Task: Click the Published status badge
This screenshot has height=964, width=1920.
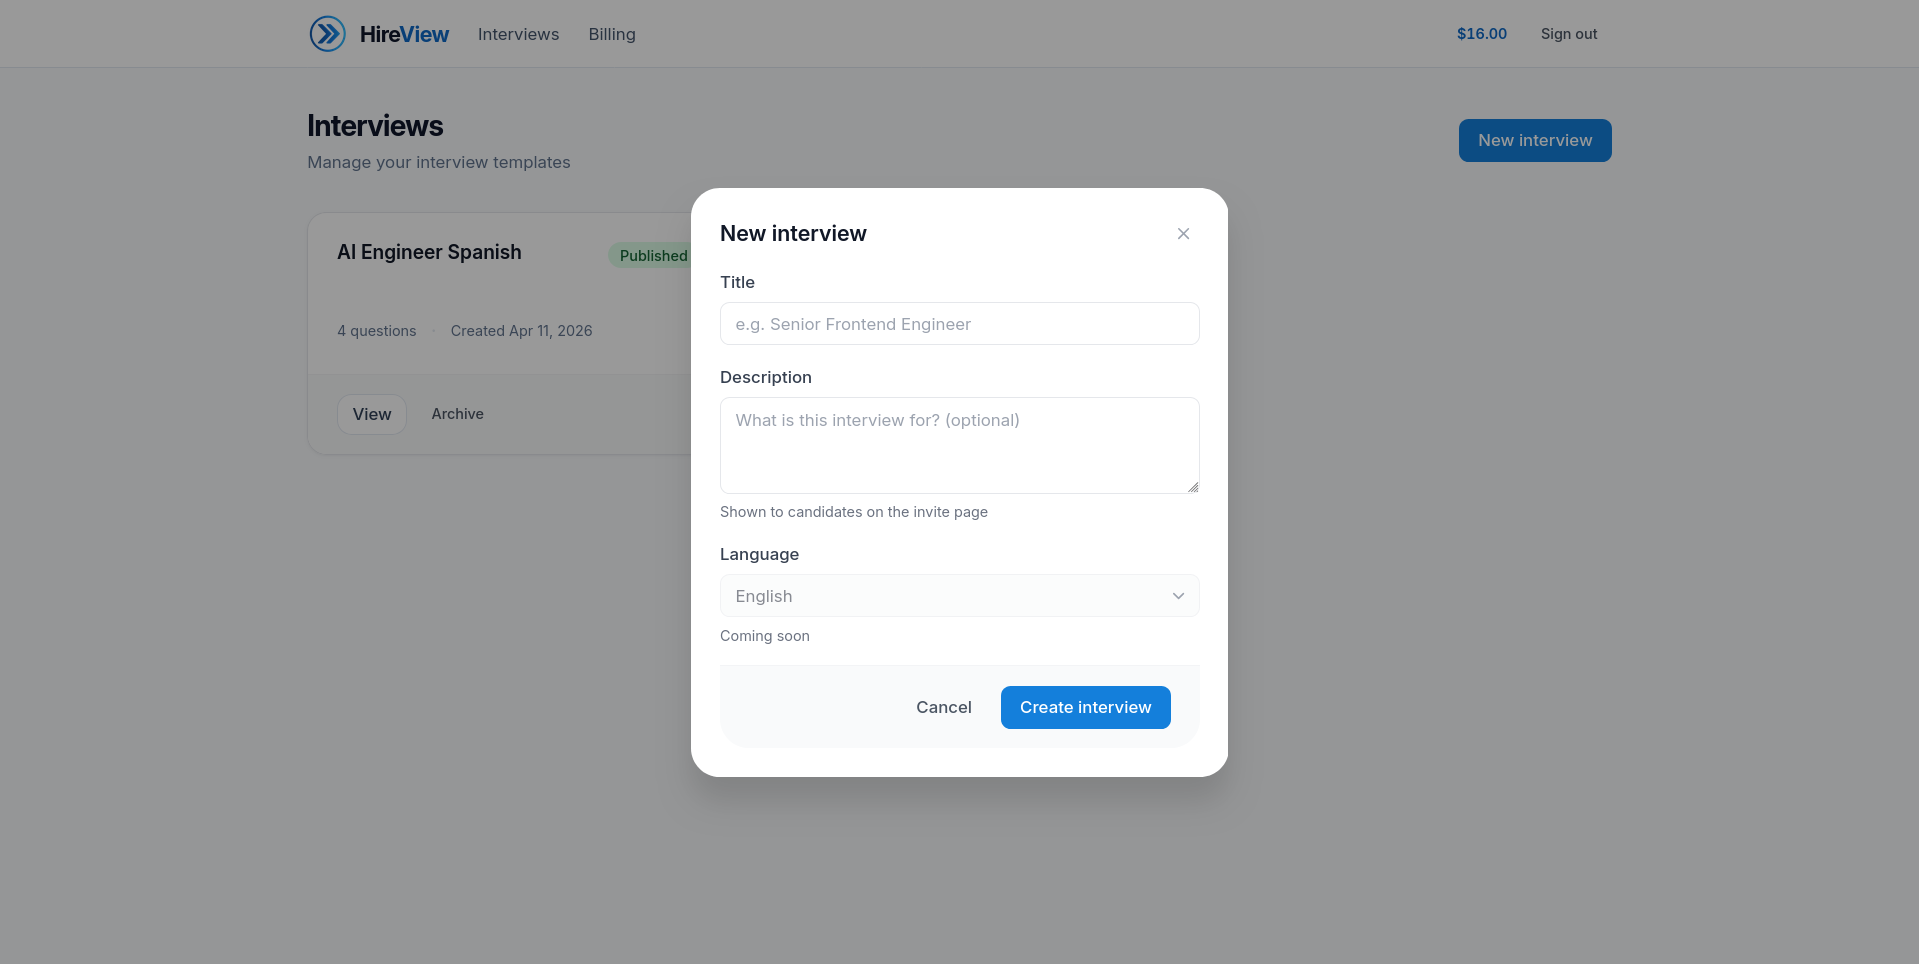Action: [x=652, y=255]
